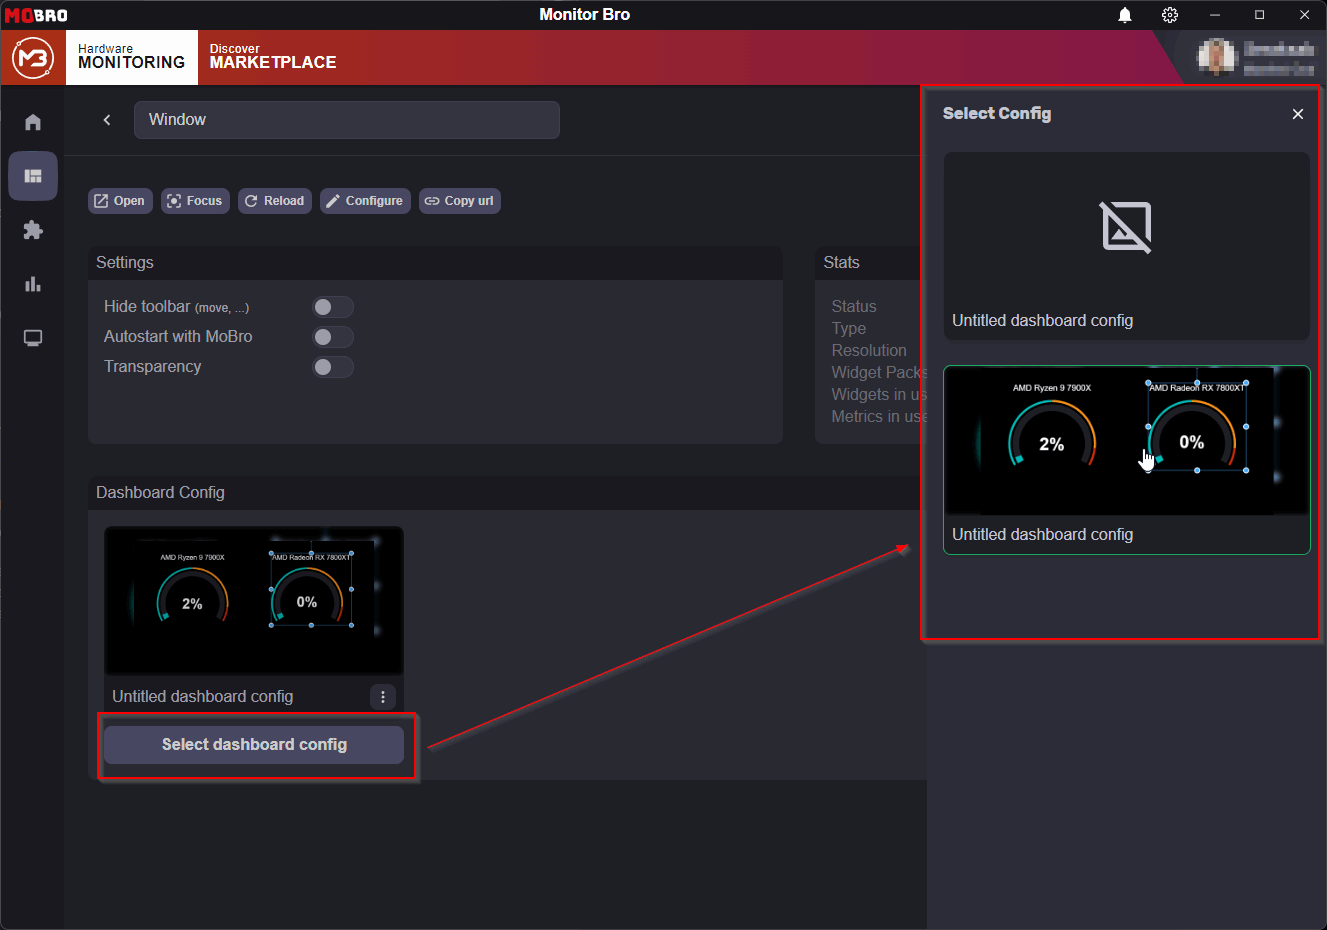The width and height of the screenshot is (1327, 930).
Task: Close the Select Config panel
Action: click(1298, 114)
